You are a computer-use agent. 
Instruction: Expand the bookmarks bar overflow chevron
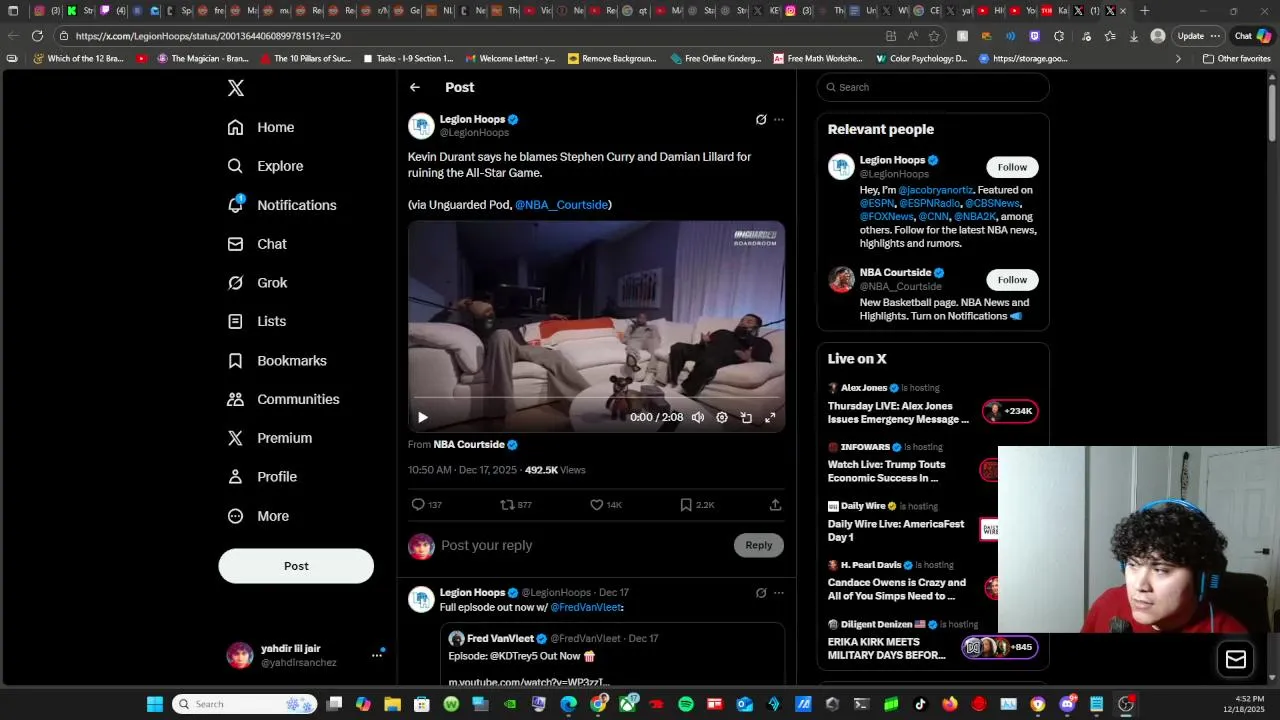1178,59
